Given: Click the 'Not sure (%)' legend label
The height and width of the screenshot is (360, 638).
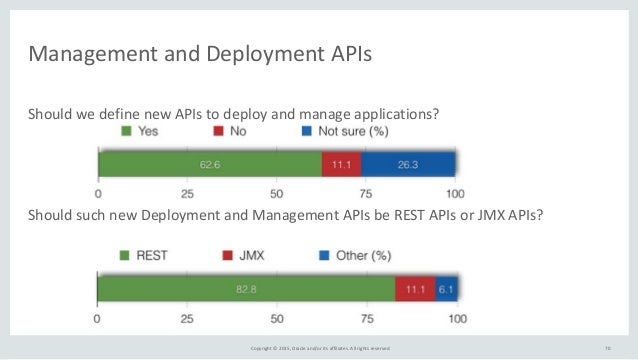Looking at the screenshot, I should [x=353, y=131].
